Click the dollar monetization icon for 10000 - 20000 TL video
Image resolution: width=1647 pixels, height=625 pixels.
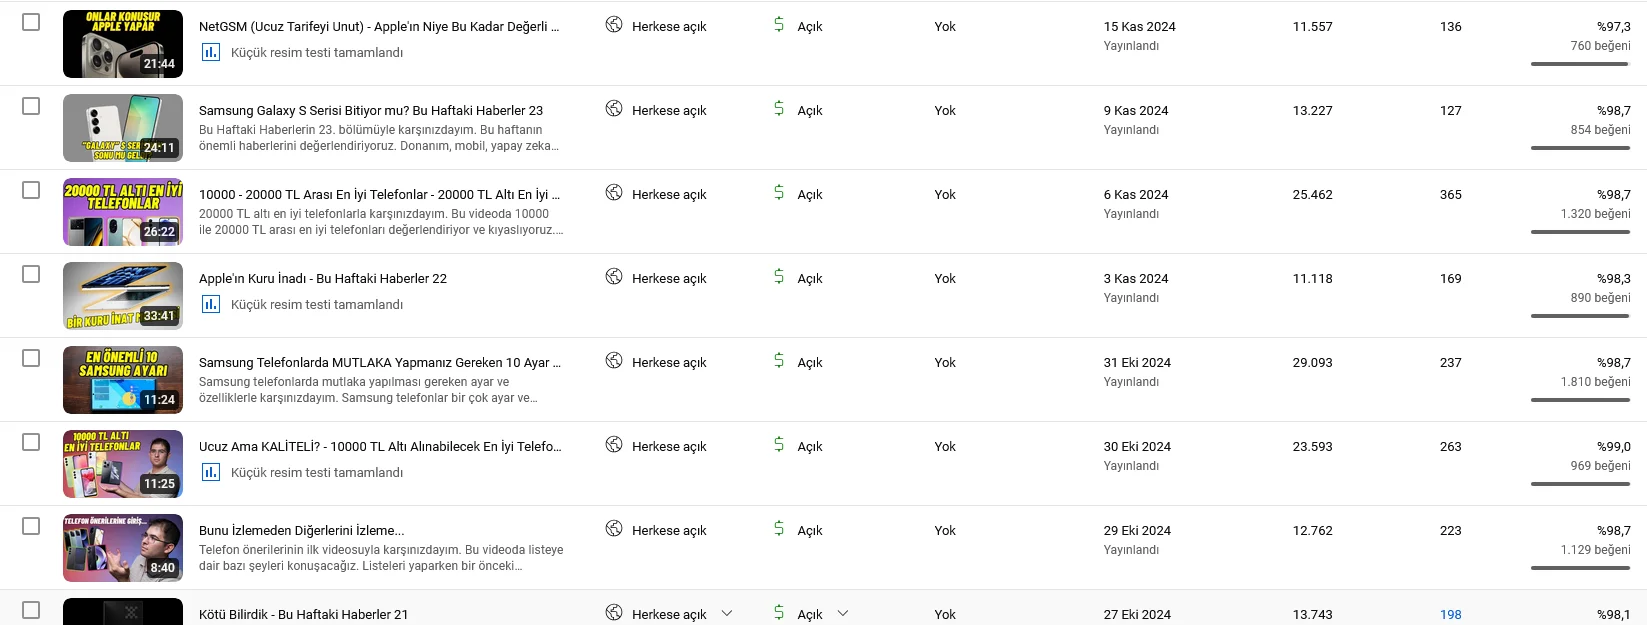(779, 193)
